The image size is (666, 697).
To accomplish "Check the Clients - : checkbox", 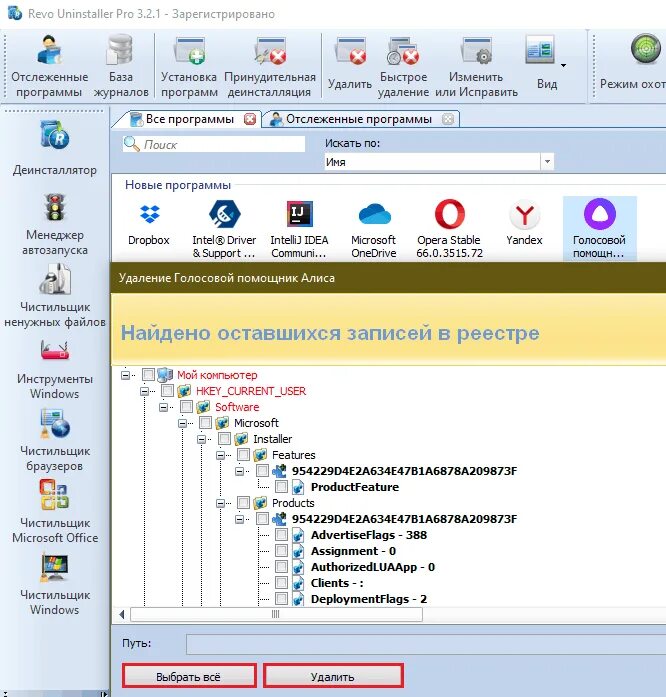I will pos(281,583).
